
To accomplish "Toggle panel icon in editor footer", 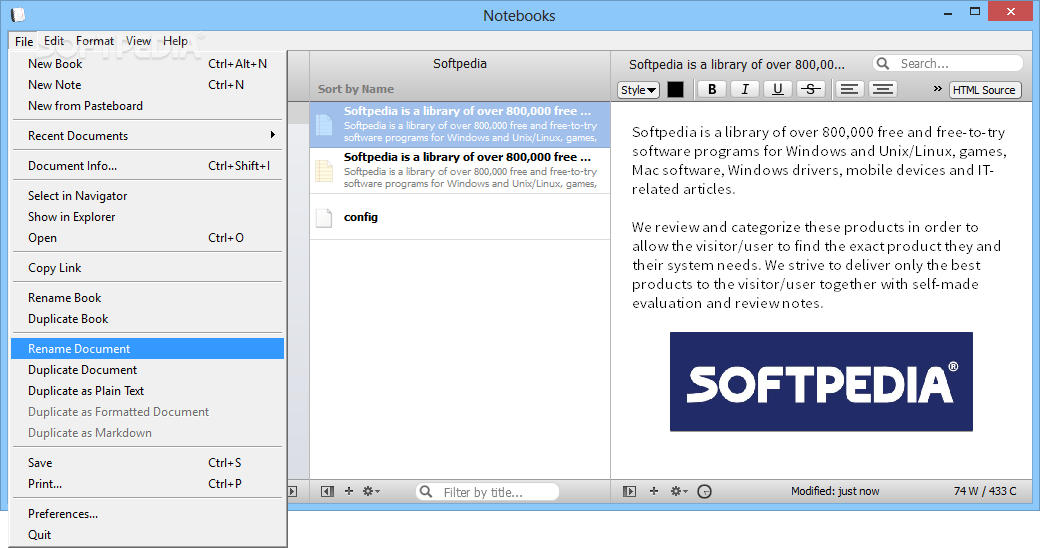I will click(x=629, y=491).
